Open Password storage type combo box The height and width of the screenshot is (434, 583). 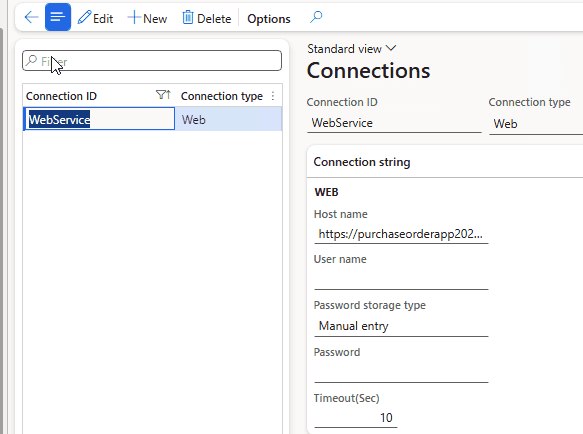coord(401,326)
